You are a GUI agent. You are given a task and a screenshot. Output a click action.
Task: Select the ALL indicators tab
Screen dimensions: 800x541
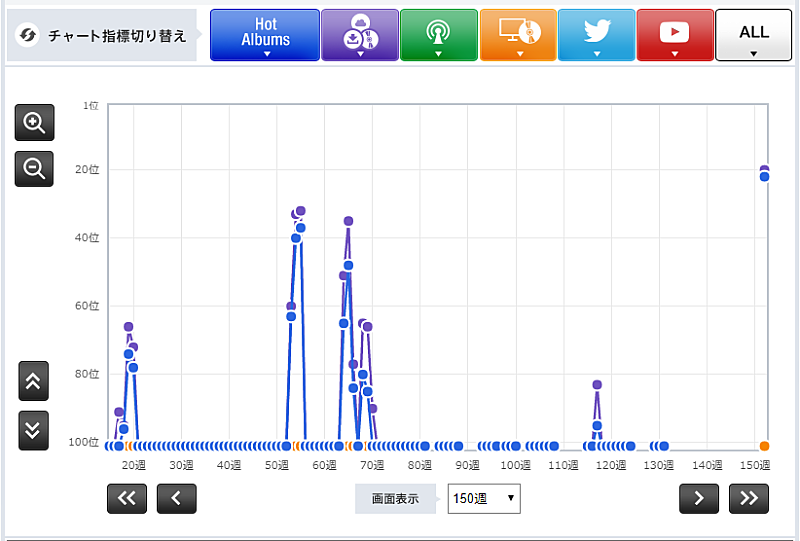click(x=753, y=35)
